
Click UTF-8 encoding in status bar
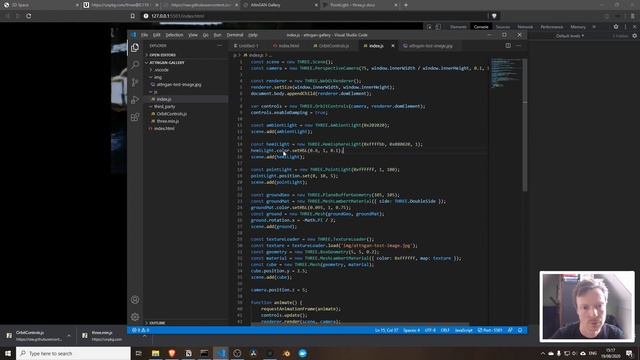pyautogui.click(x=430, y=330)
